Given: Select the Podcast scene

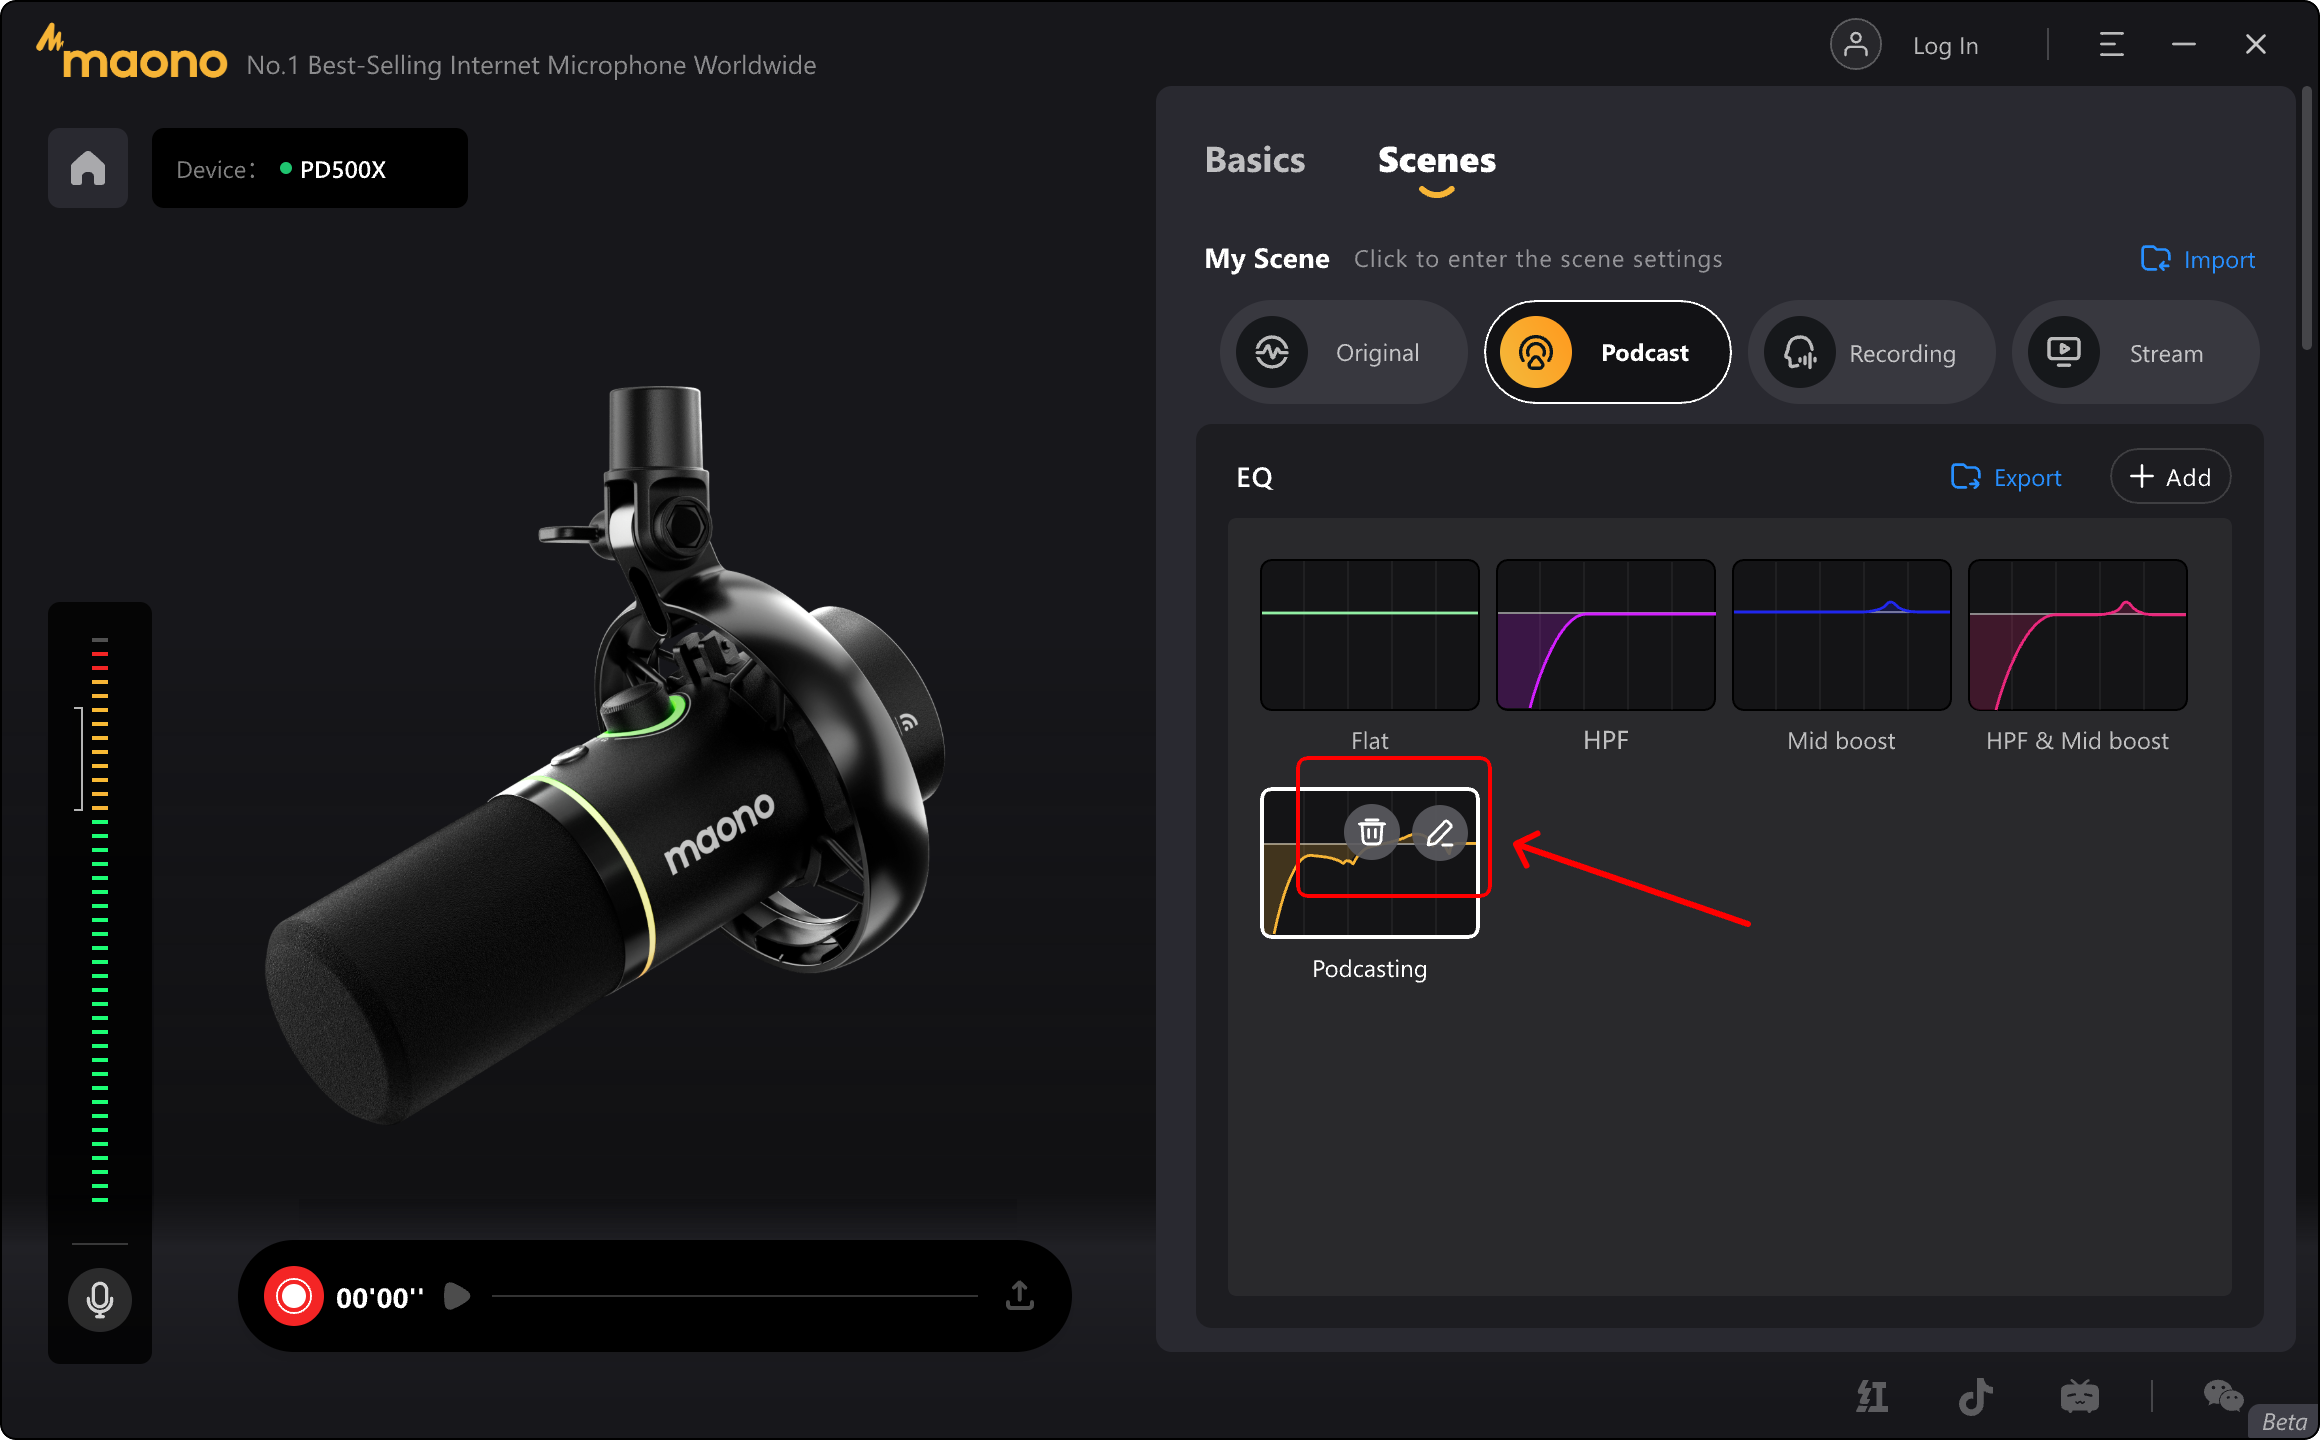Looking at the screenshot, I should 1607,352.
